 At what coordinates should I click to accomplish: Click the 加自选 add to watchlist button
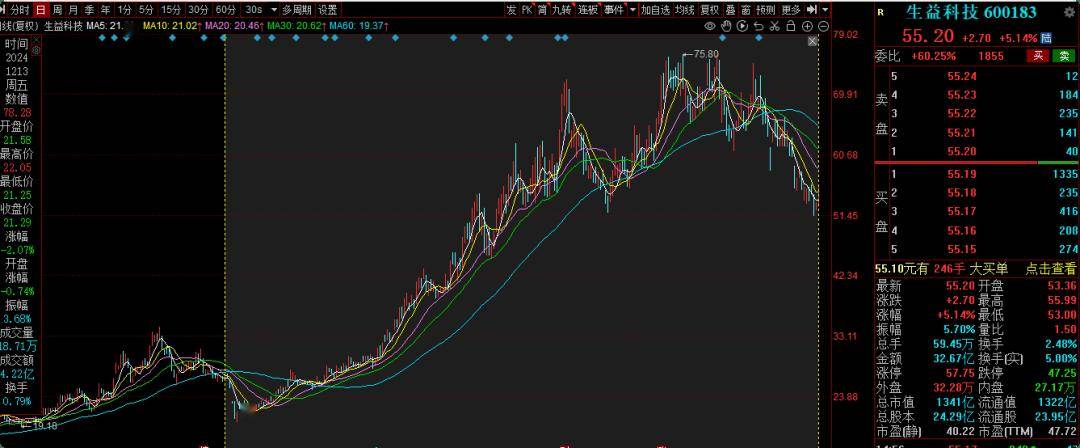click(655, 10)
